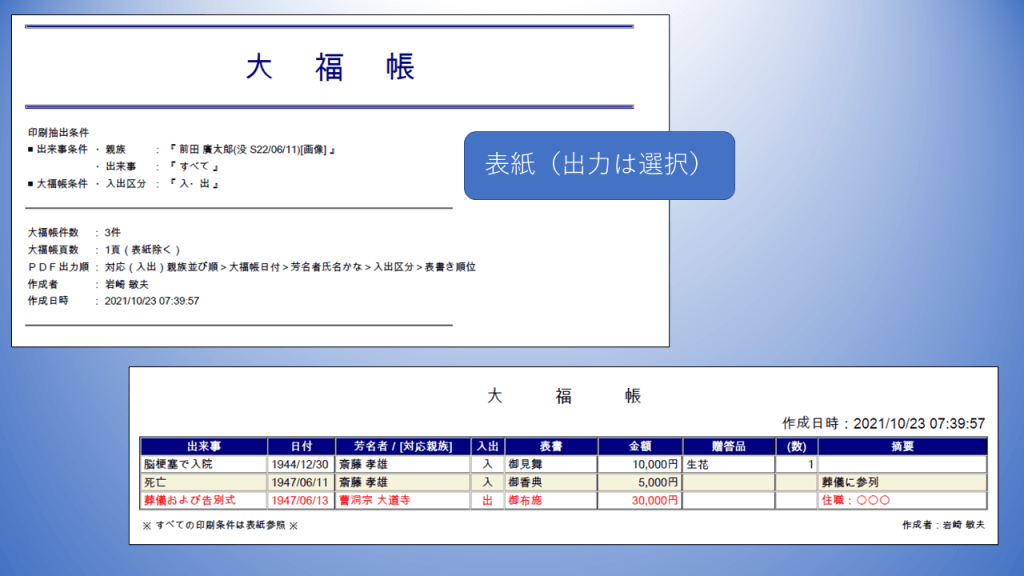
Task: Click the PDF出力順 sort order line
Action: [x=252, y=267]
